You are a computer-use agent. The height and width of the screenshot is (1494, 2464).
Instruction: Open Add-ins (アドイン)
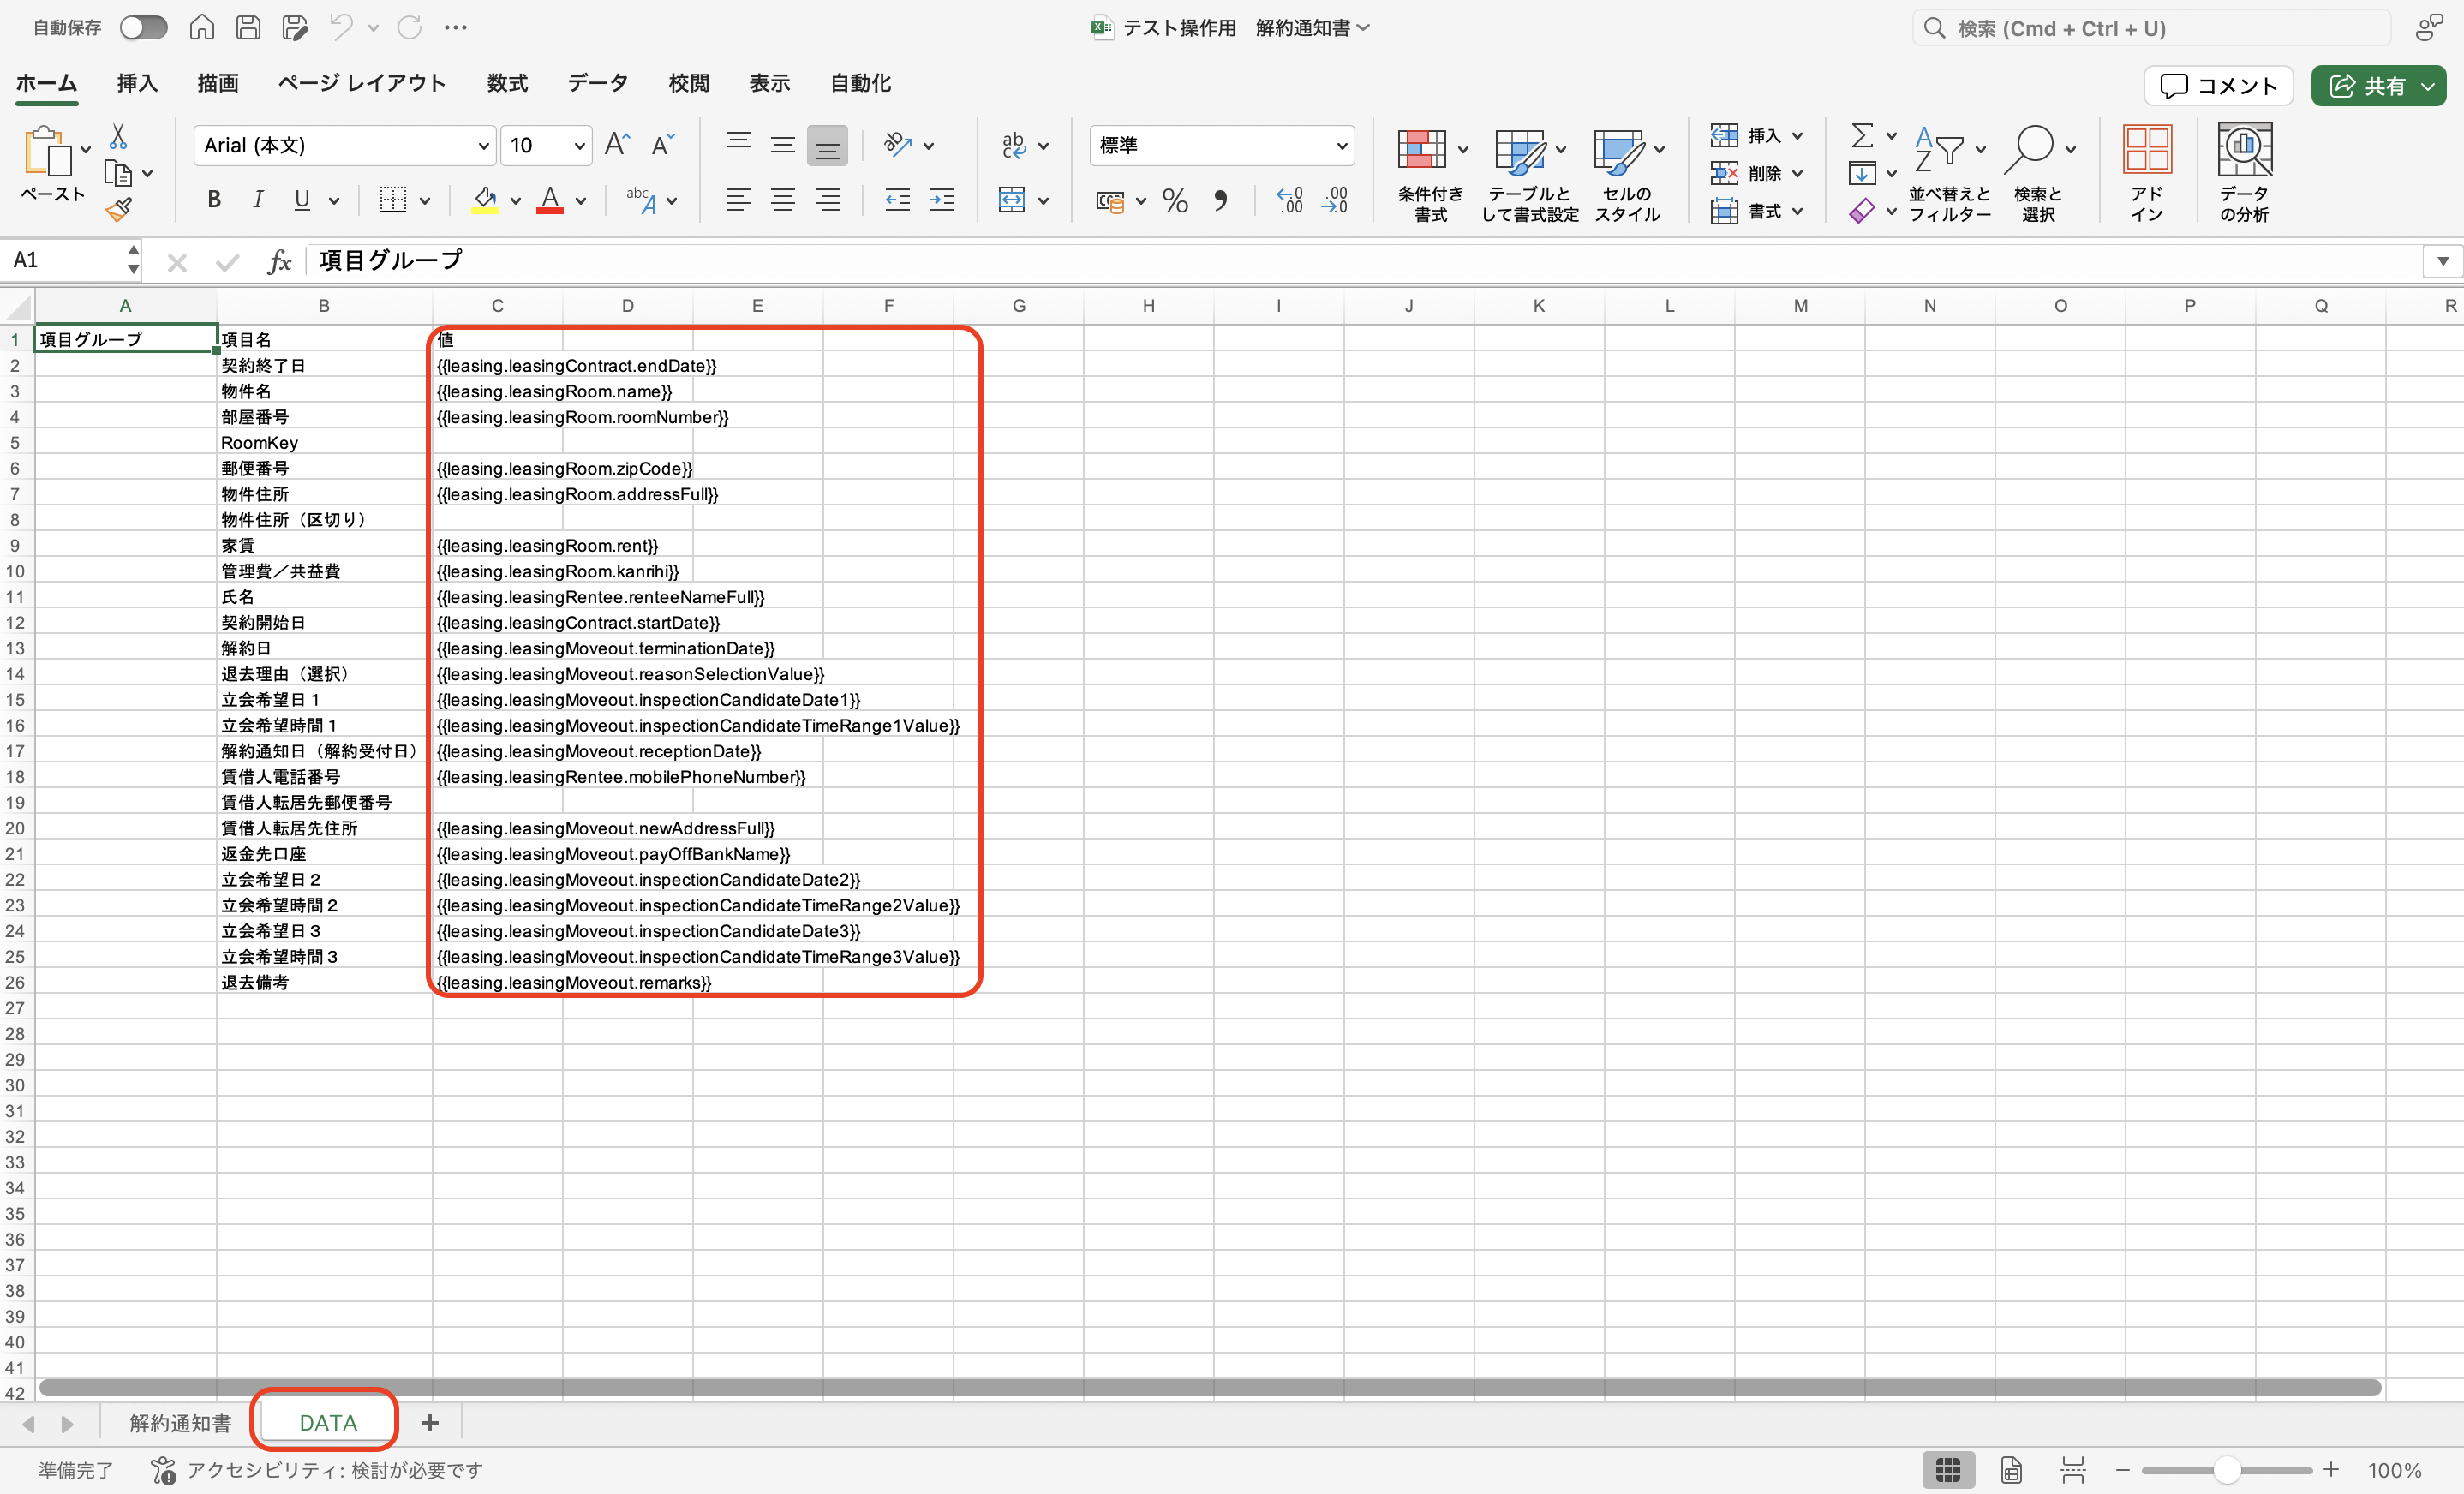coord(2147,173)
